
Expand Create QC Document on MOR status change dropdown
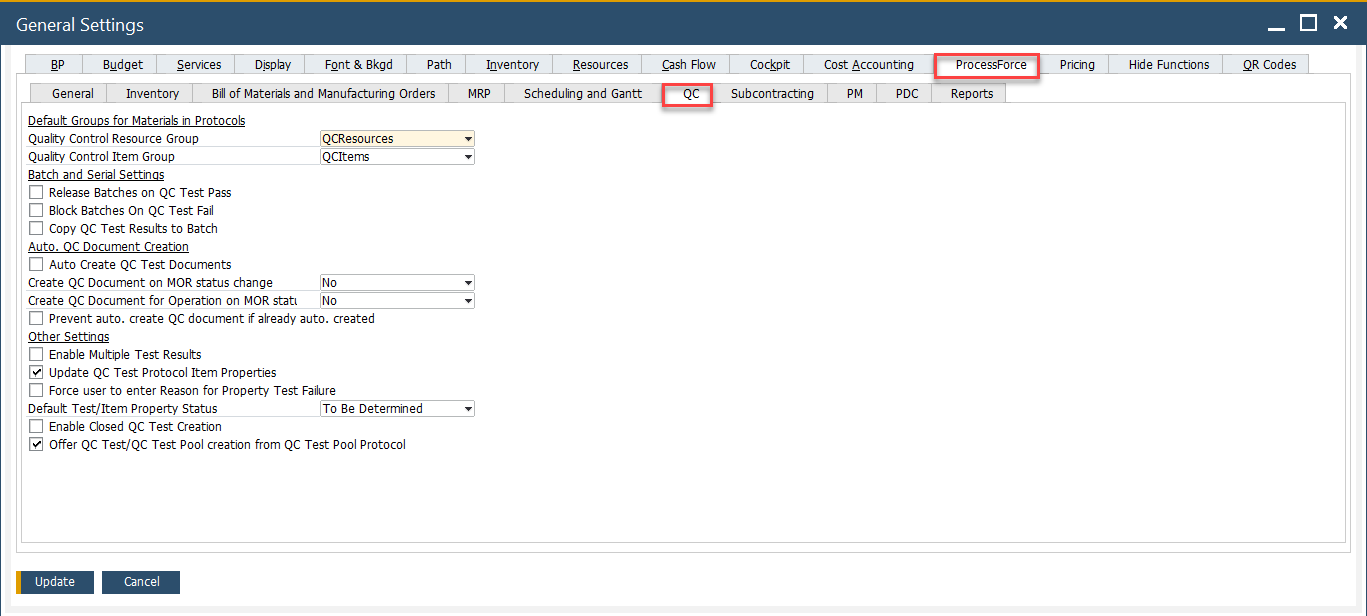click(x=468, y=283)
